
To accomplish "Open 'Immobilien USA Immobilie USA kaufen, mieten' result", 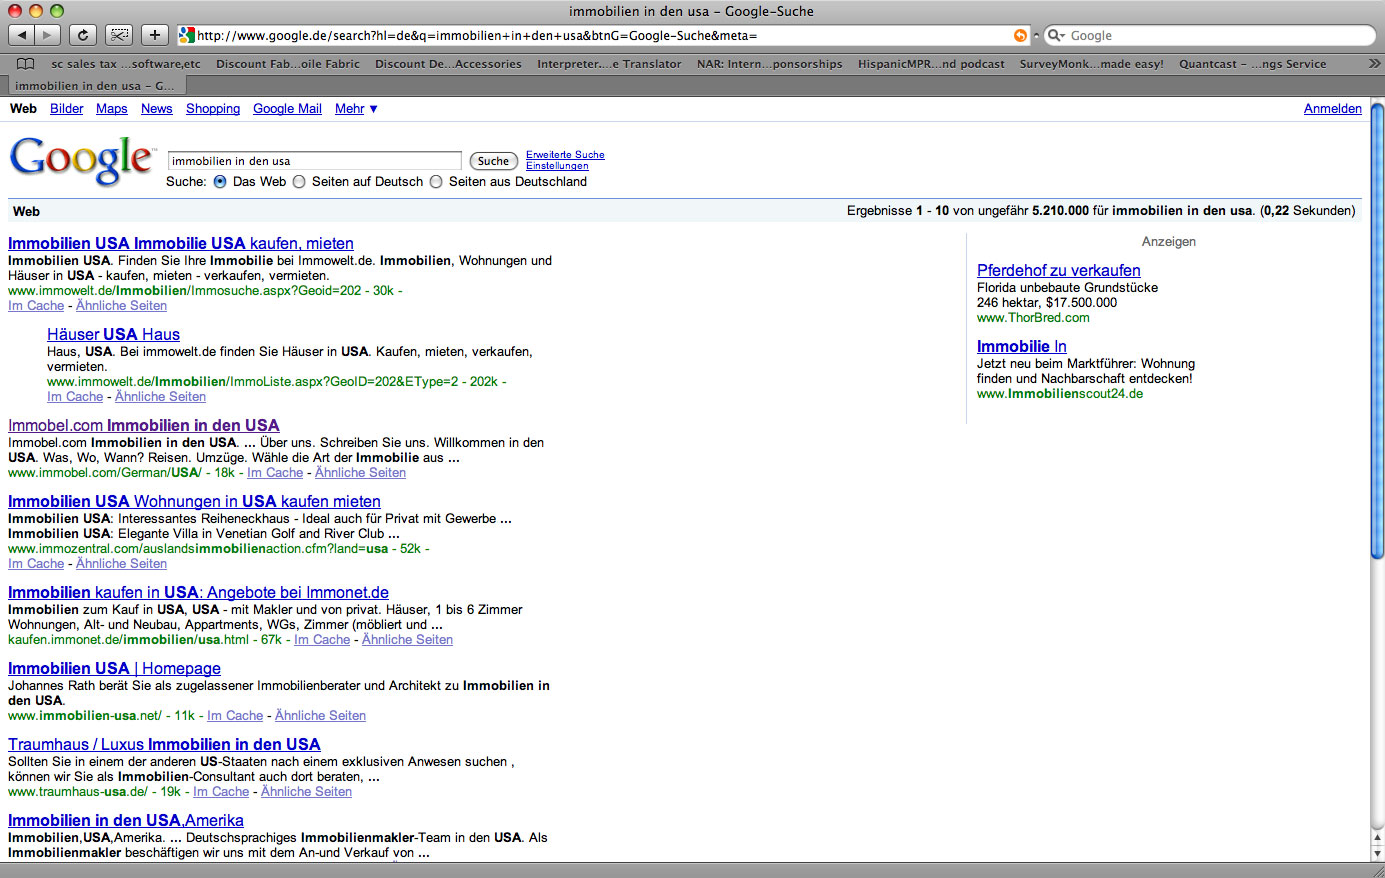I will [x=181, y=243].
